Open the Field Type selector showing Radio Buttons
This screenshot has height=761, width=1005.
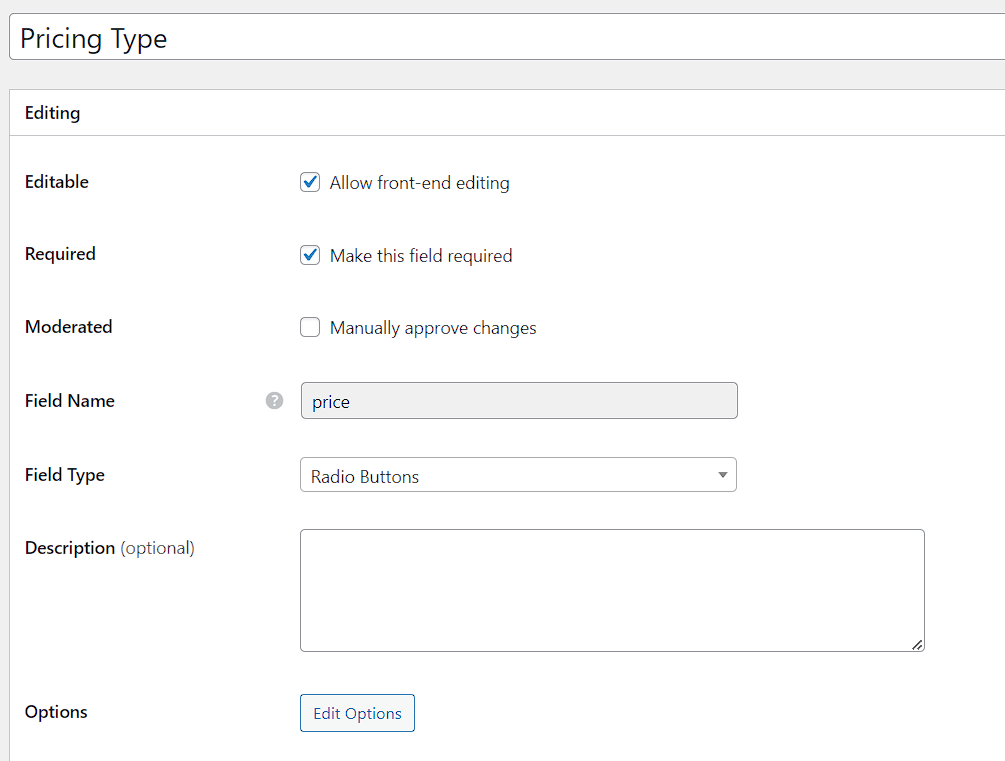[x=518, y=475]
